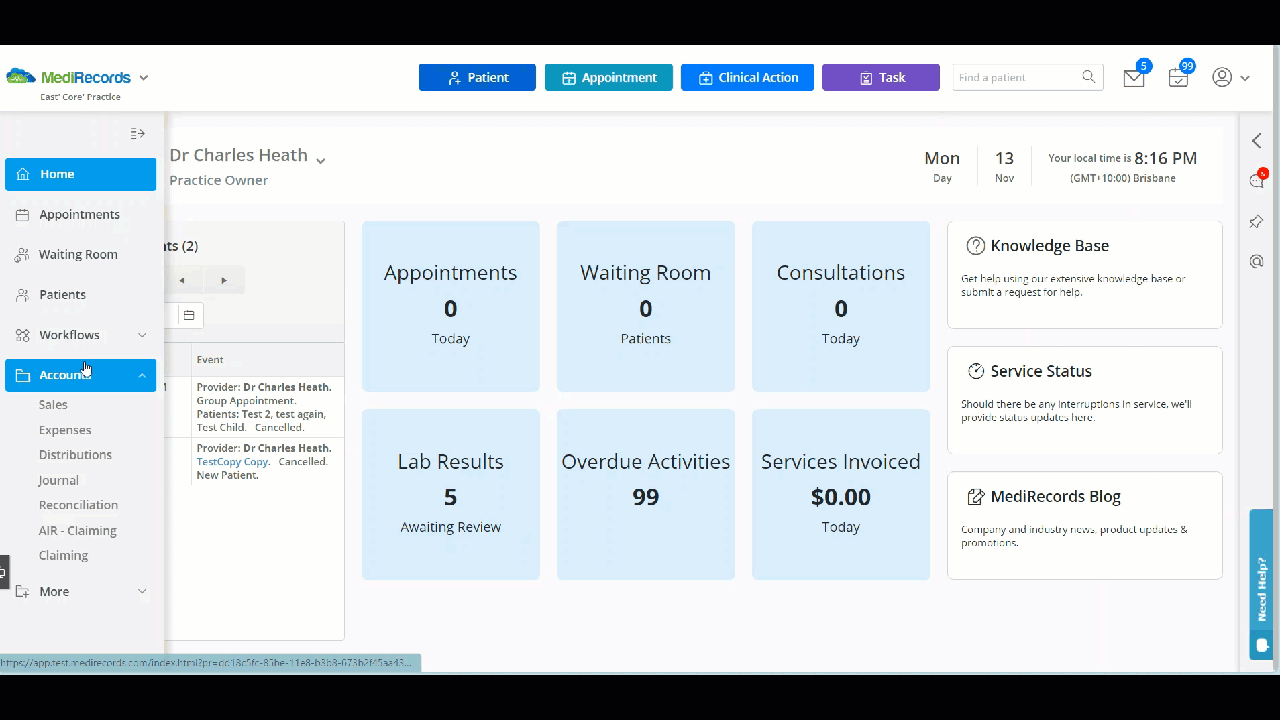1280x720 pixels.
Task: Open Distributions under Accounts
Action: coord(75,454)
